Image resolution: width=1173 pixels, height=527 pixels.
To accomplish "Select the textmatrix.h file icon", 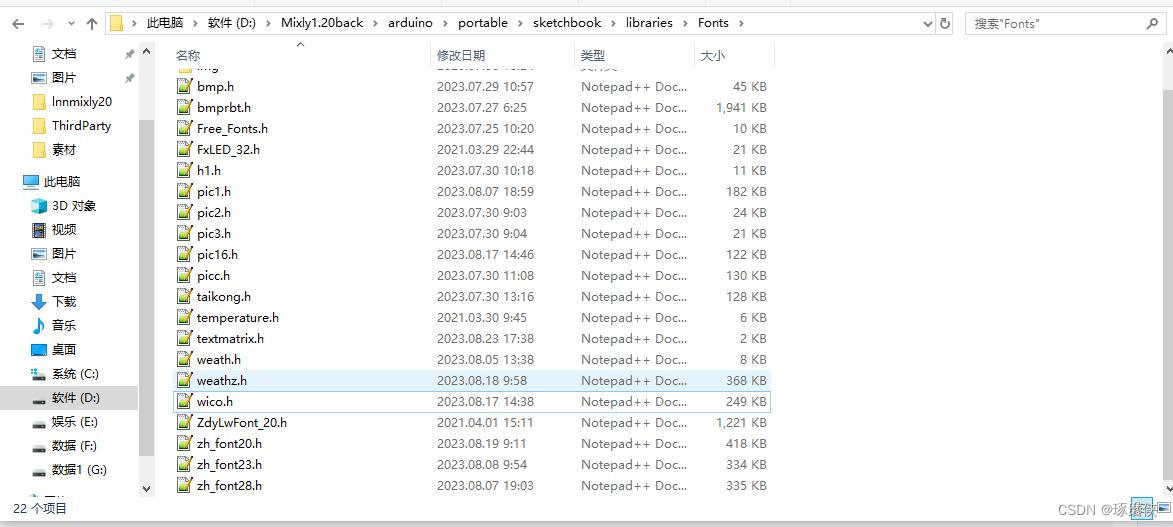I will [x=184, y=338].
